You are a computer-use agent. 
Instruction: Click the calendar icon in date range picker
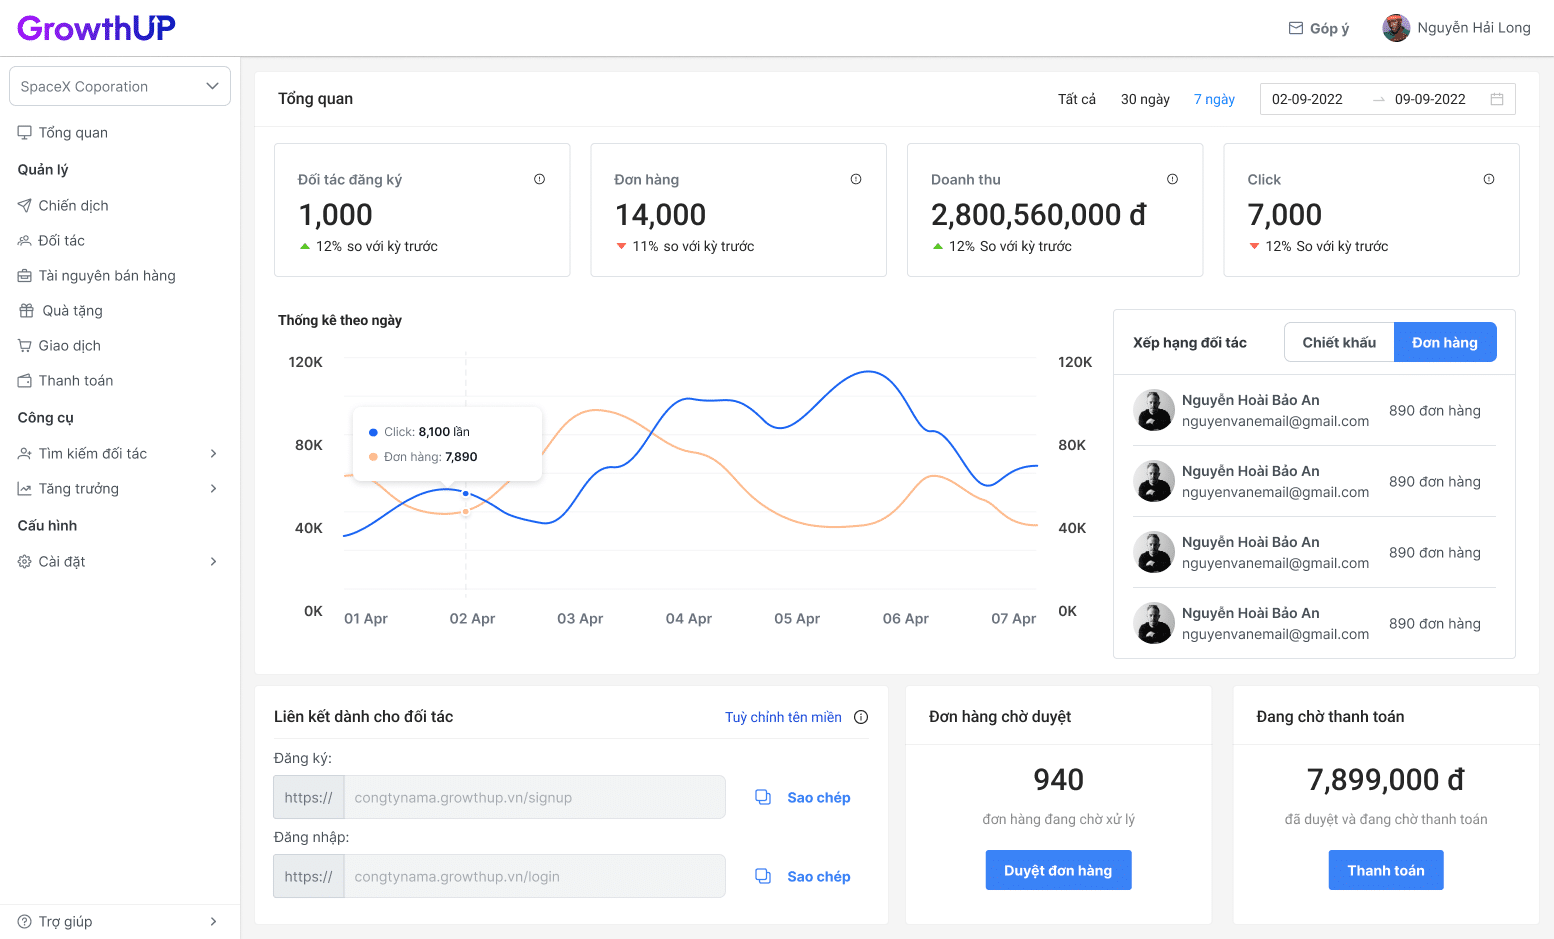tap(1497, 99)
